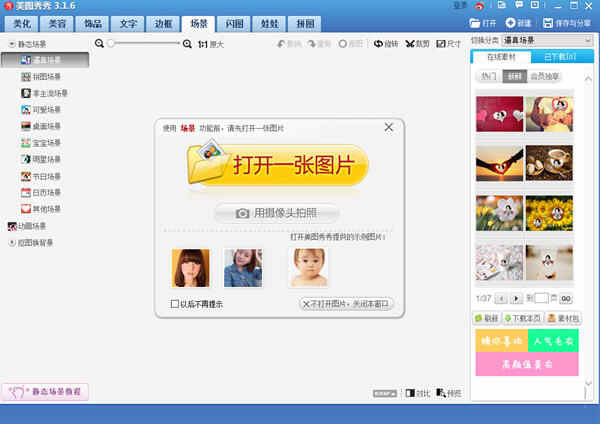Switch to the text (文字) tab

pos(129,22)
